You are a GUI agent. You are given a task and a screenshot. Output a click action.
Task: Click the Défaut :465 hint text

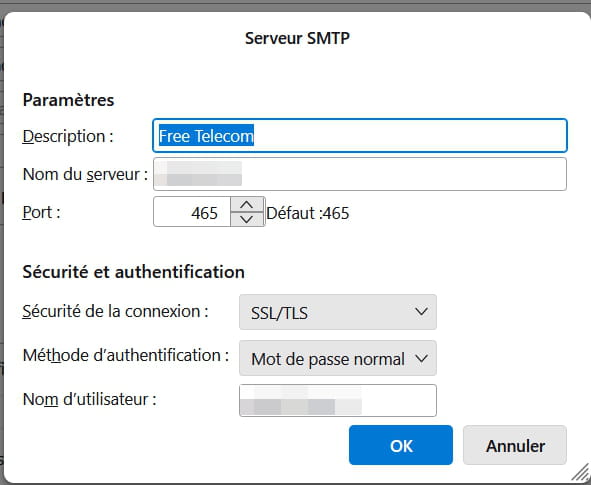[308, 213]
